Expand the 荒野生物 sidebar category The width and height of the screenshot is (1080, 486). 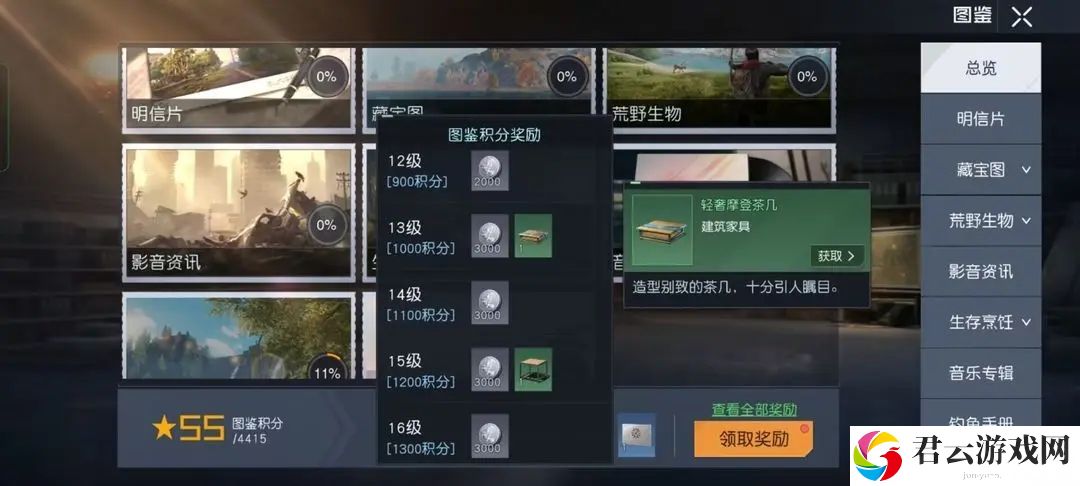(x=1026, y=221)
